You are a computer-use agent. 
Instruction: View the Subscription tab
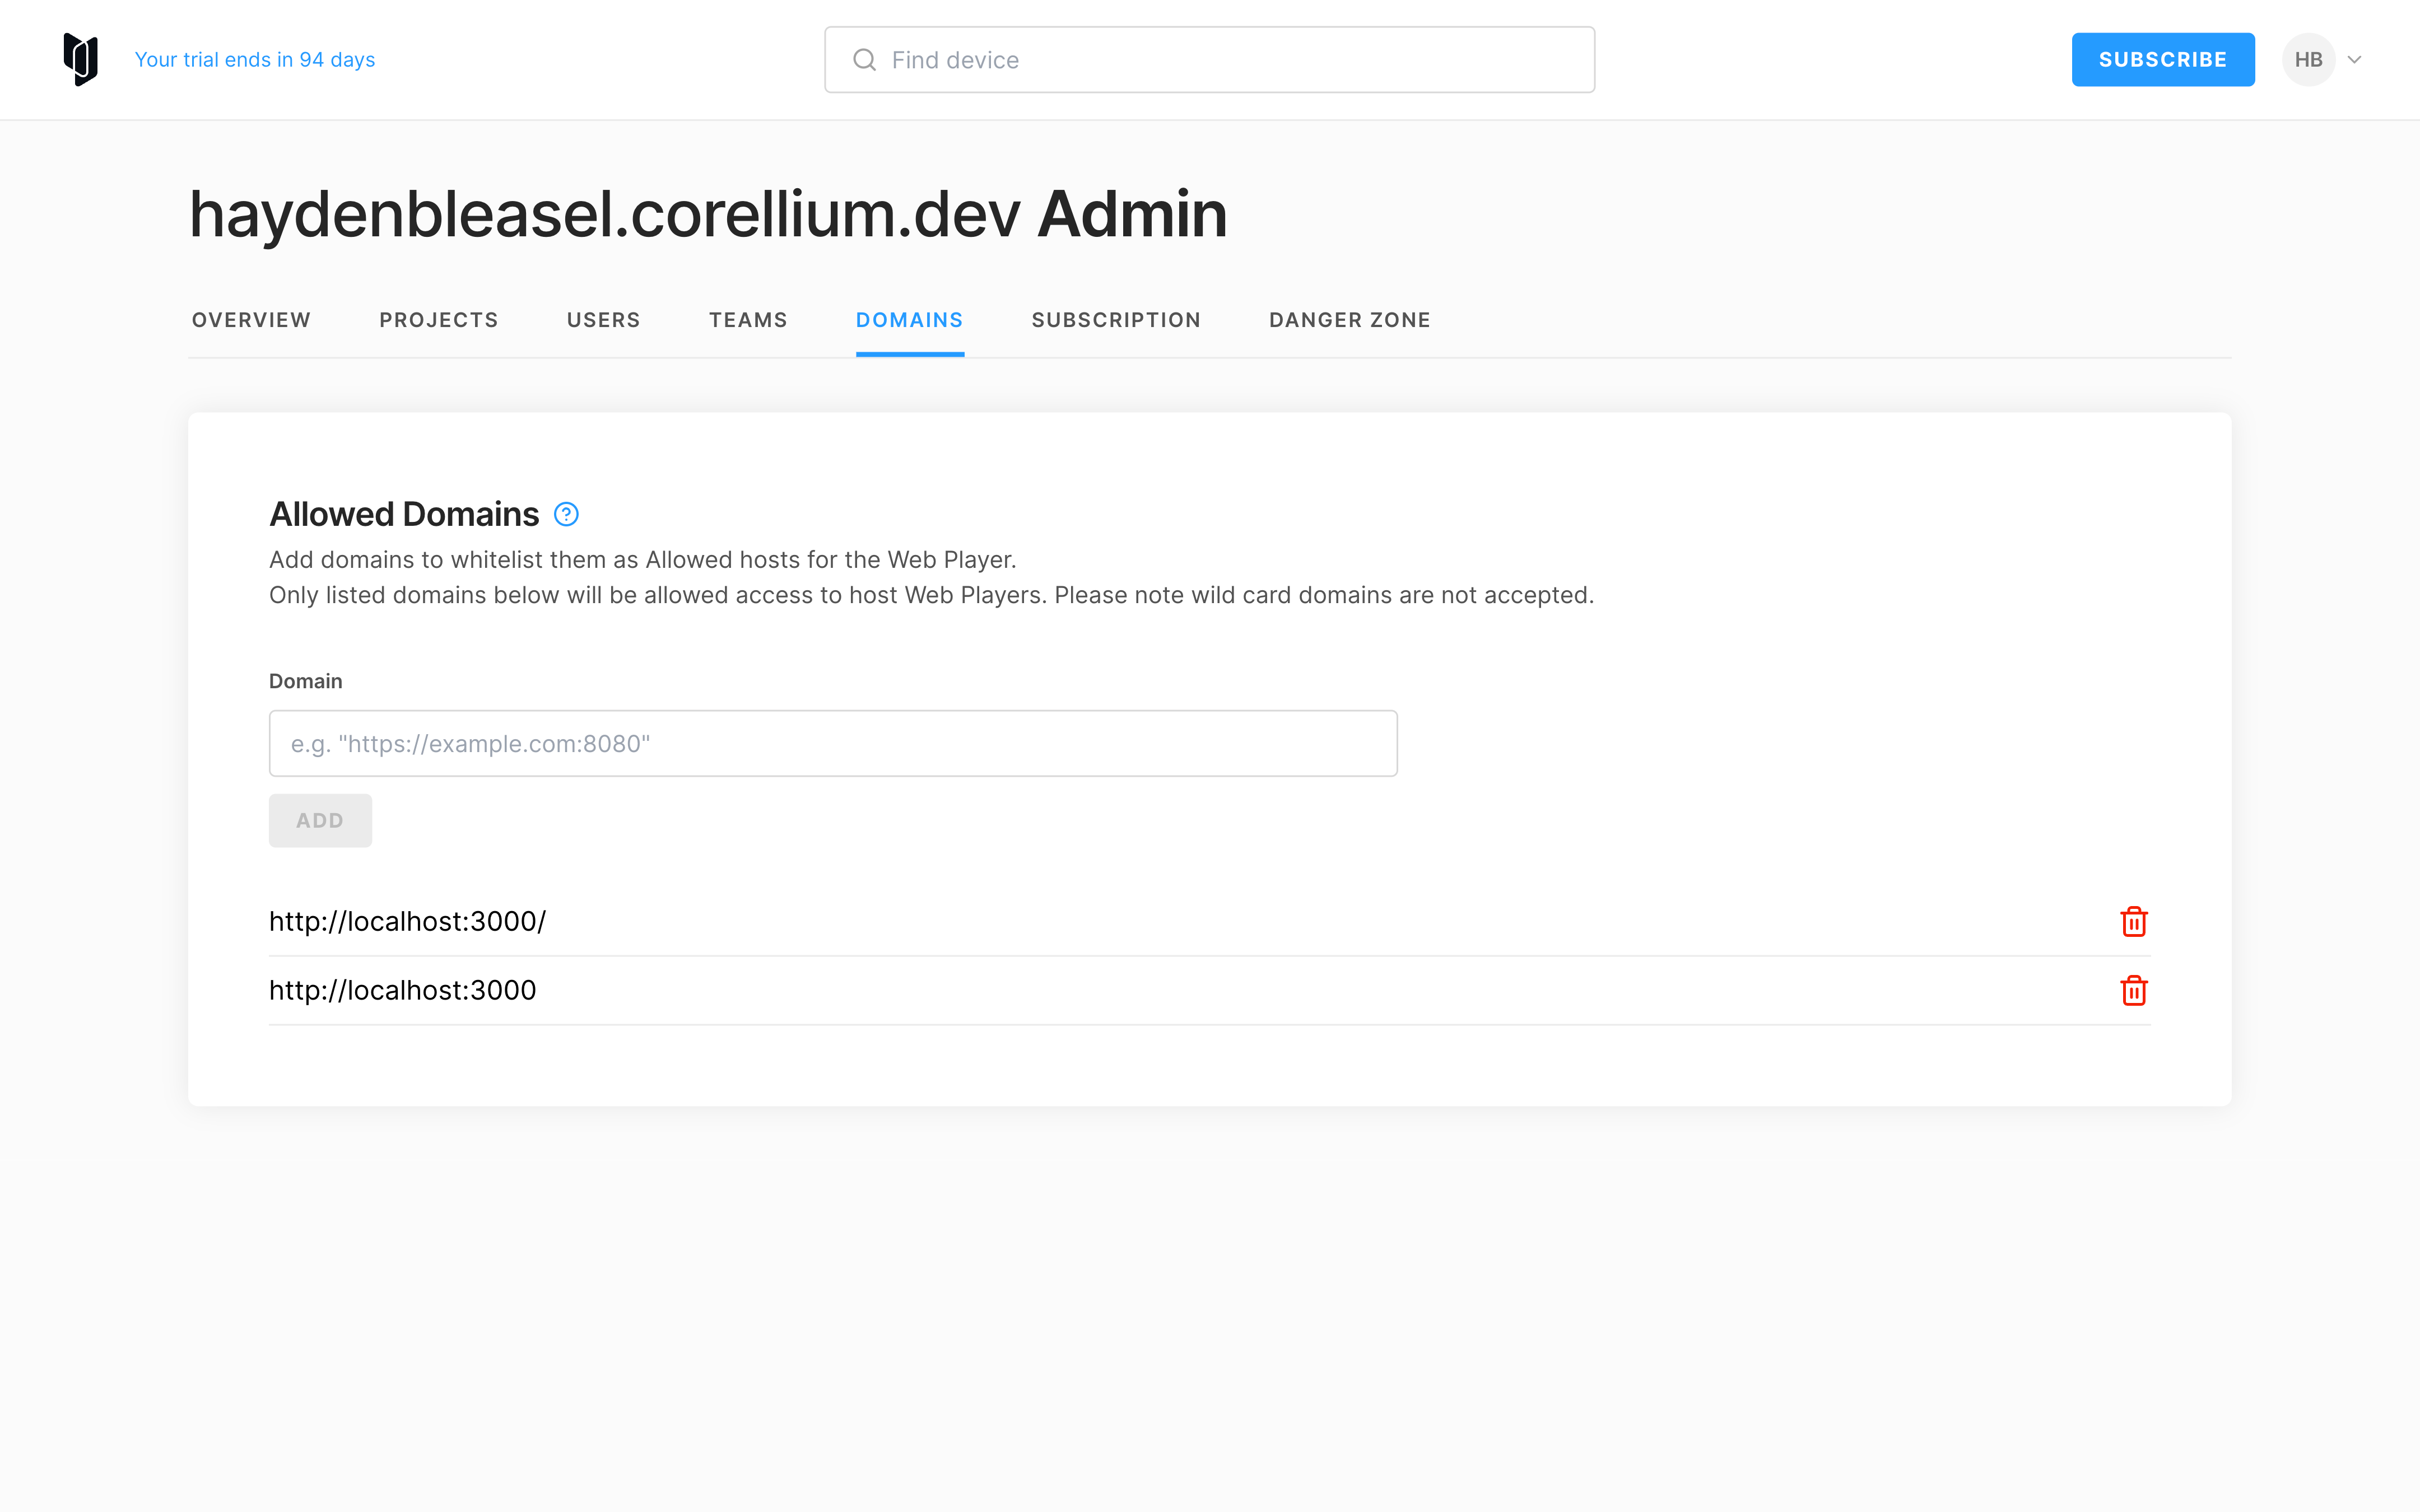click(x=1116, y=320)
